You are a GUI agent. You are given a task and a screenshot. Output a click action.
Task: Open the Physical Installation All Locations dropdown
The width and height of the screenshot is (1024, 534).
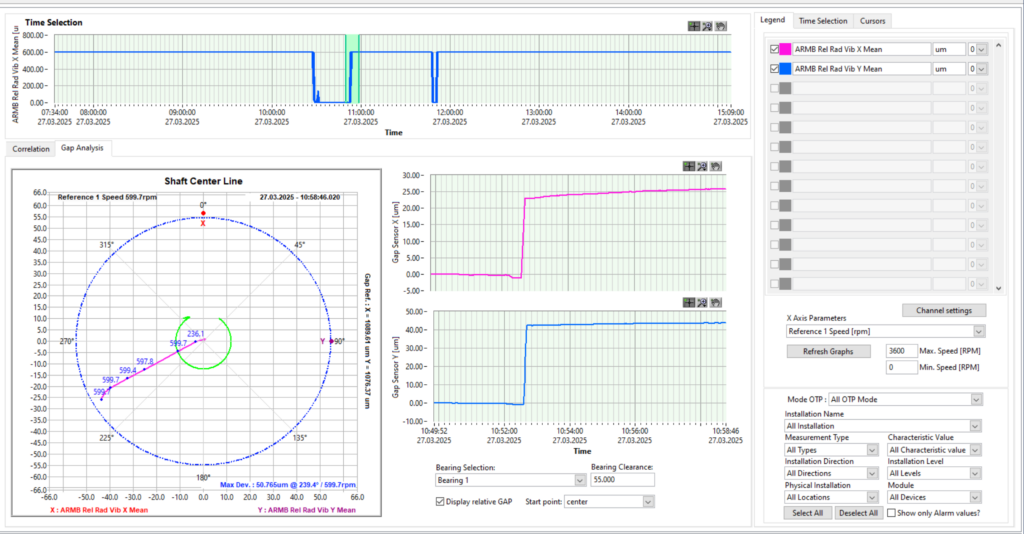click(831, 497)
